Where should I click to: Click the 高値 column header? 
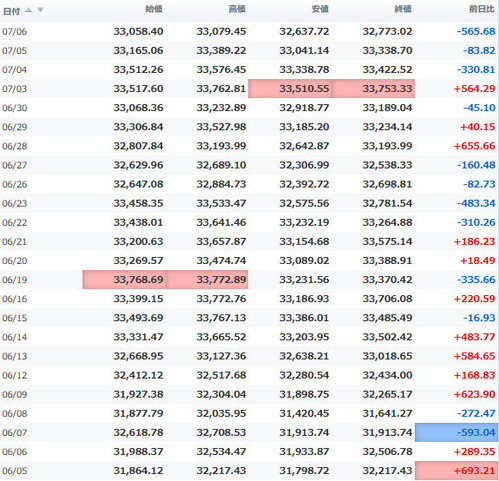[237, 9]
